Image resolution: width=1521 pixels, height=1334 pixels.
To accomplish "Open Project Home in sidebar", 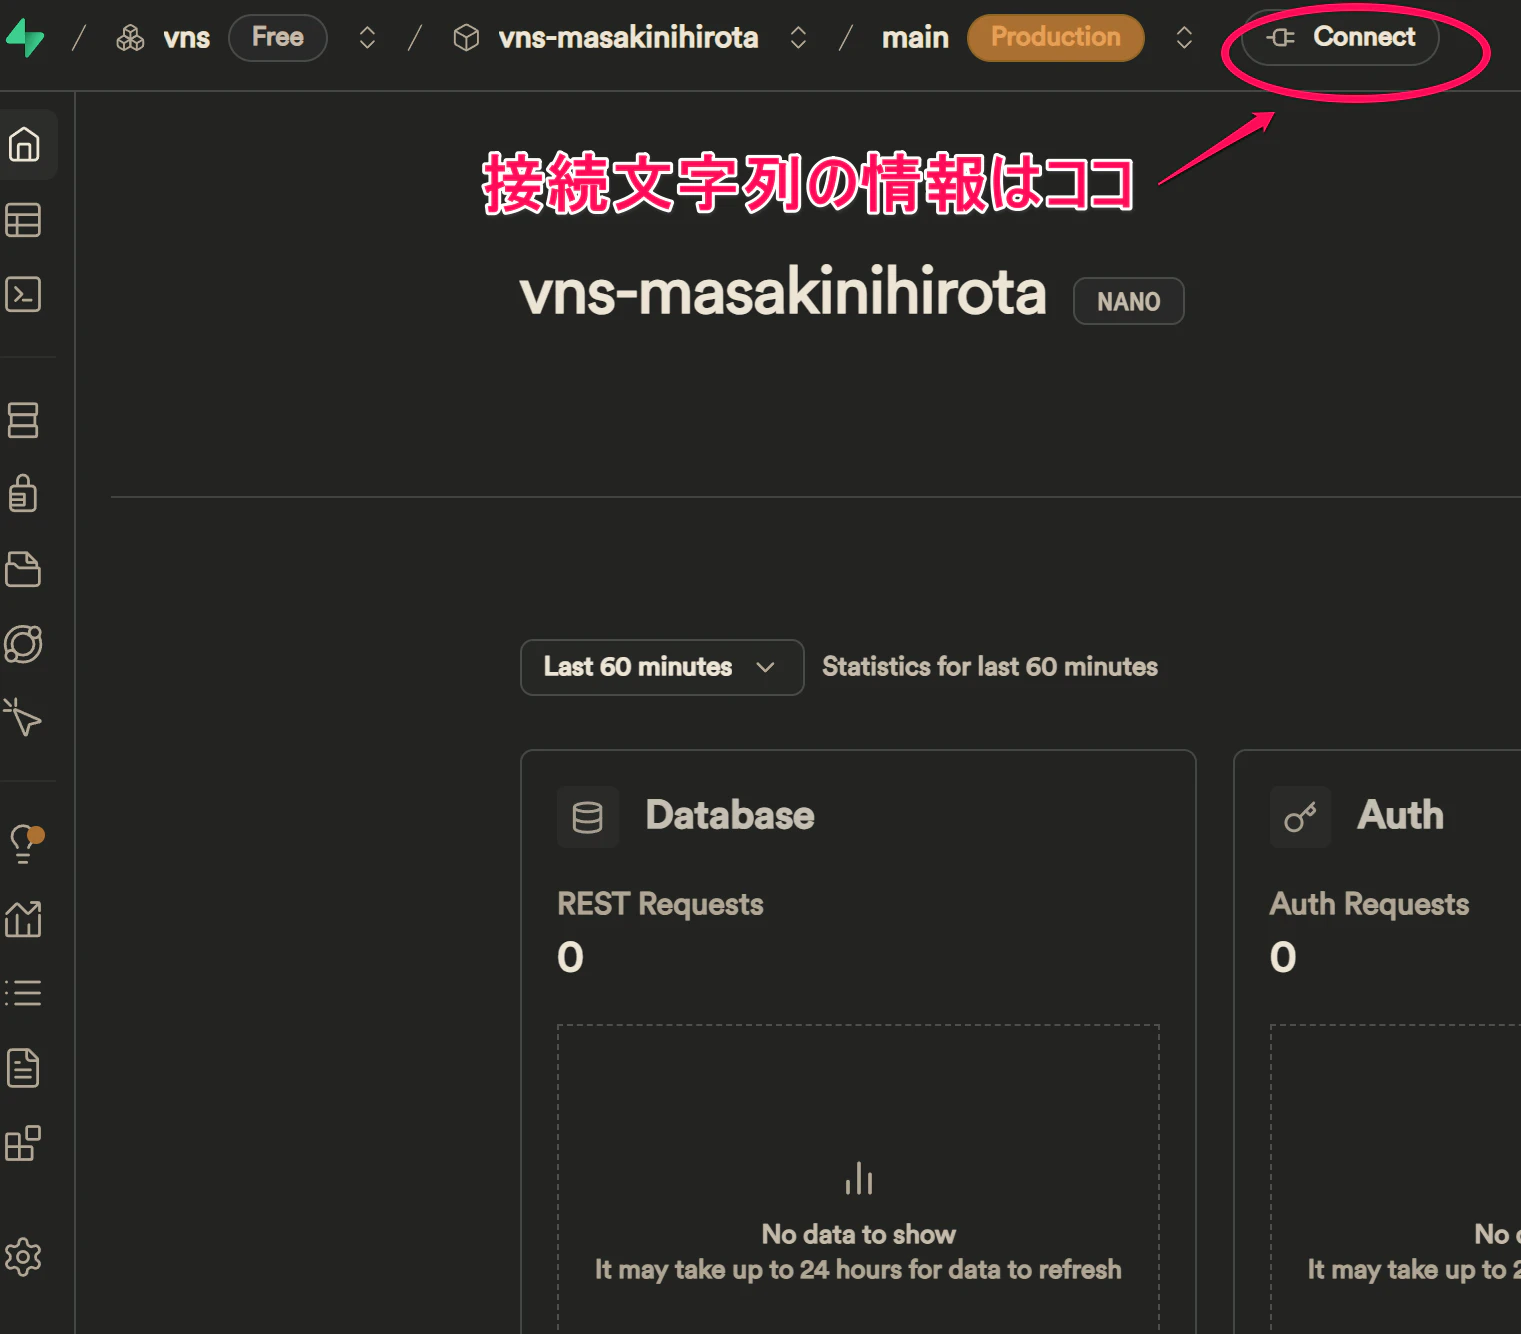I will click(24, 145).
